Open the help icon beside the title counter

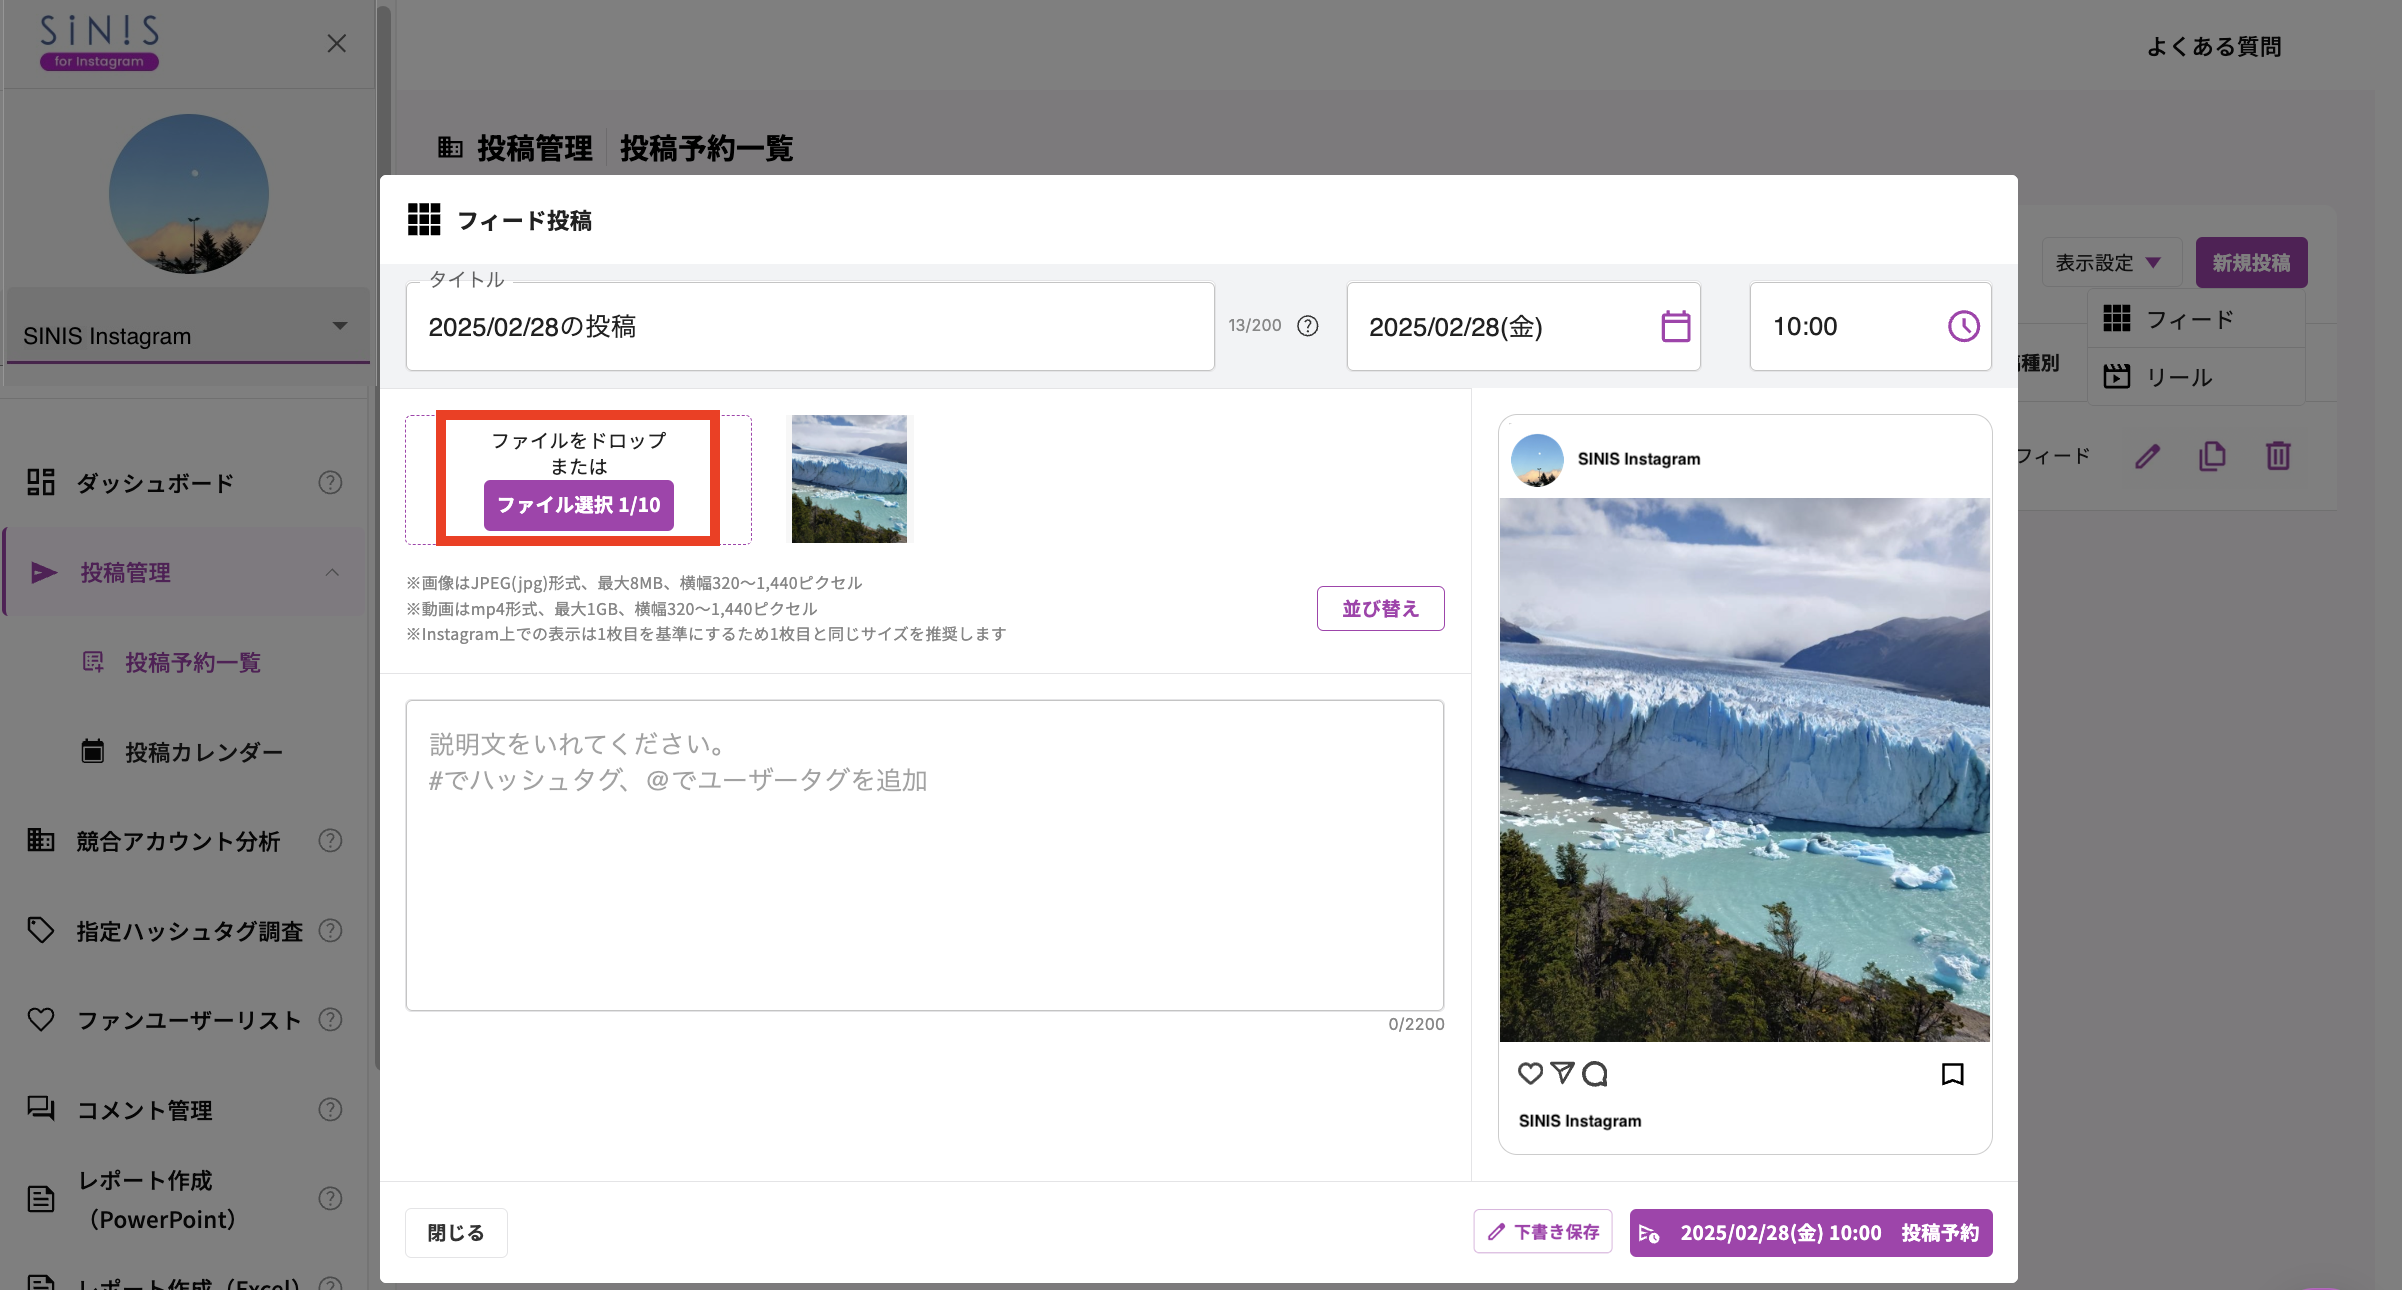(1307, 325)
